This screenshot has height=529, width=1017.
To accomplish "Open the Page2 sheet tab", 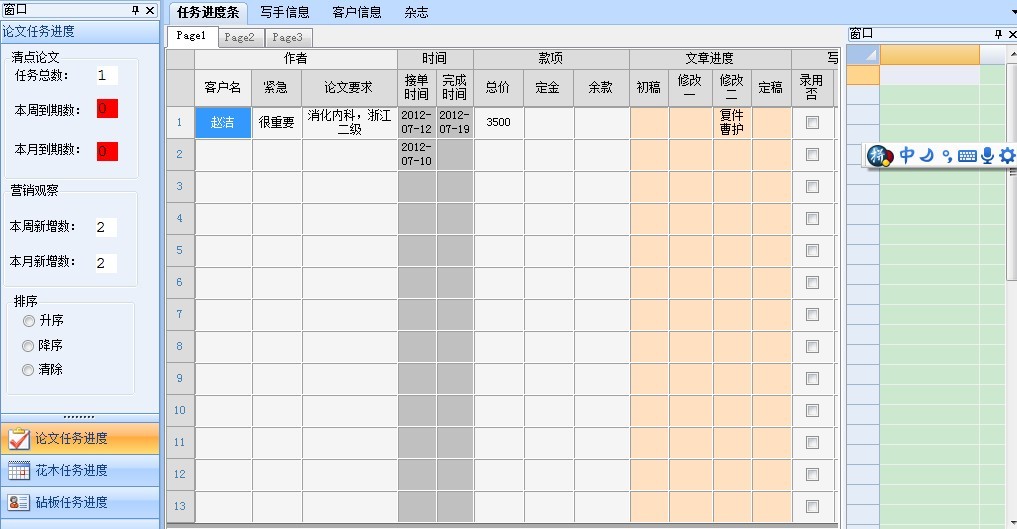I will point(239,38).
